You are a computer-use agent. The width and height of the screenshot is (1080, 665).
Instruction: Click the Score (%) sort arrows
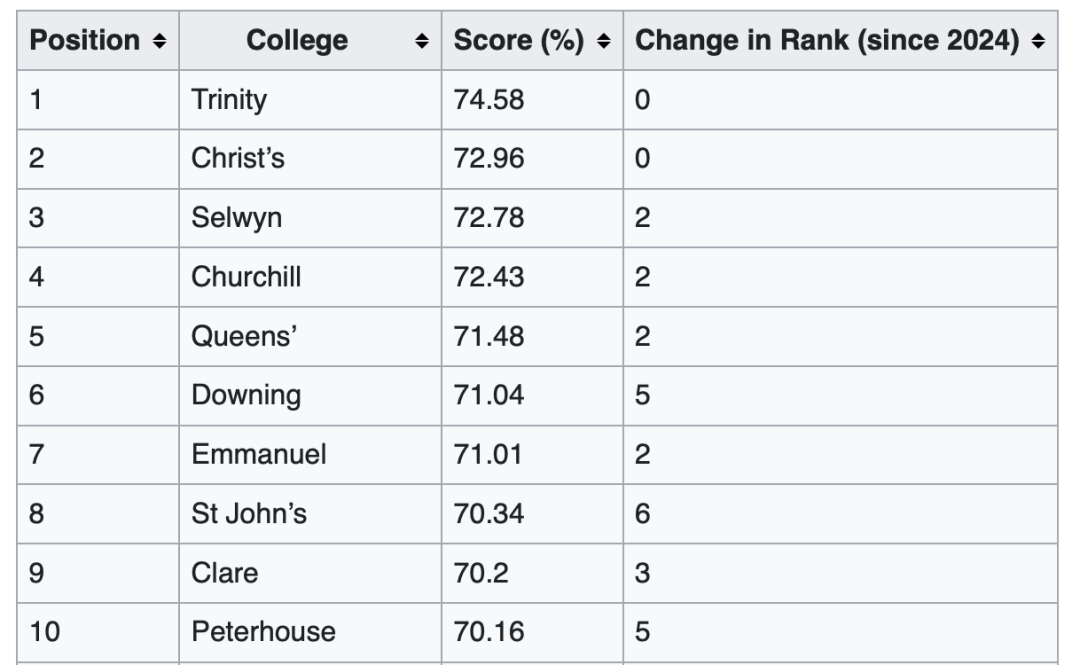(x=604, y=41)
